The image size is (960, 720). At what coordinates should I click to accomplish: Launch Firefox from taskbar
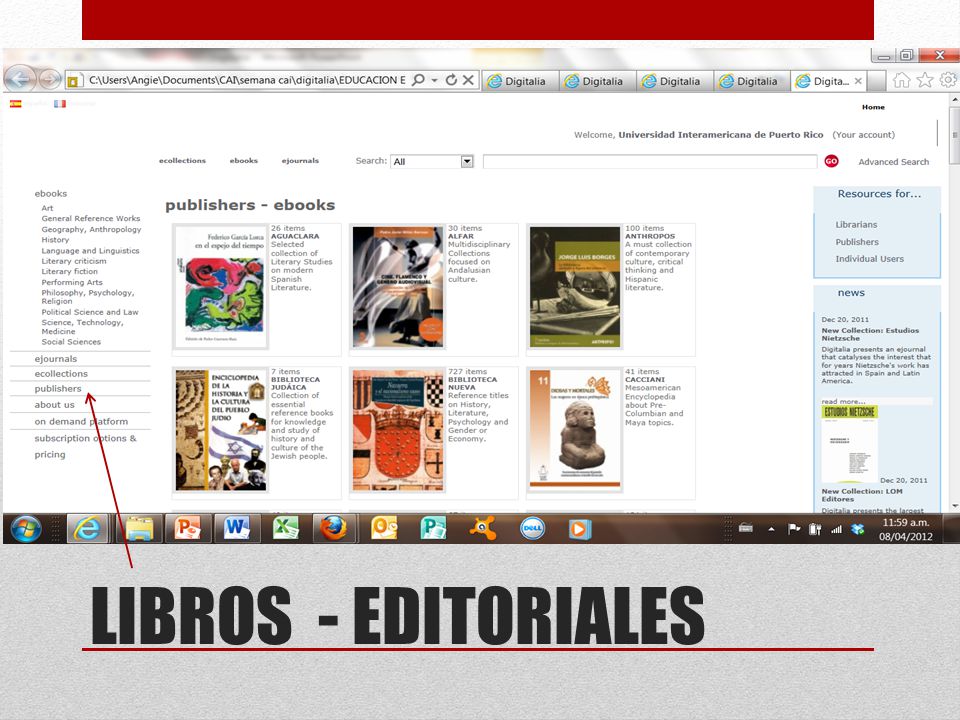334,528
